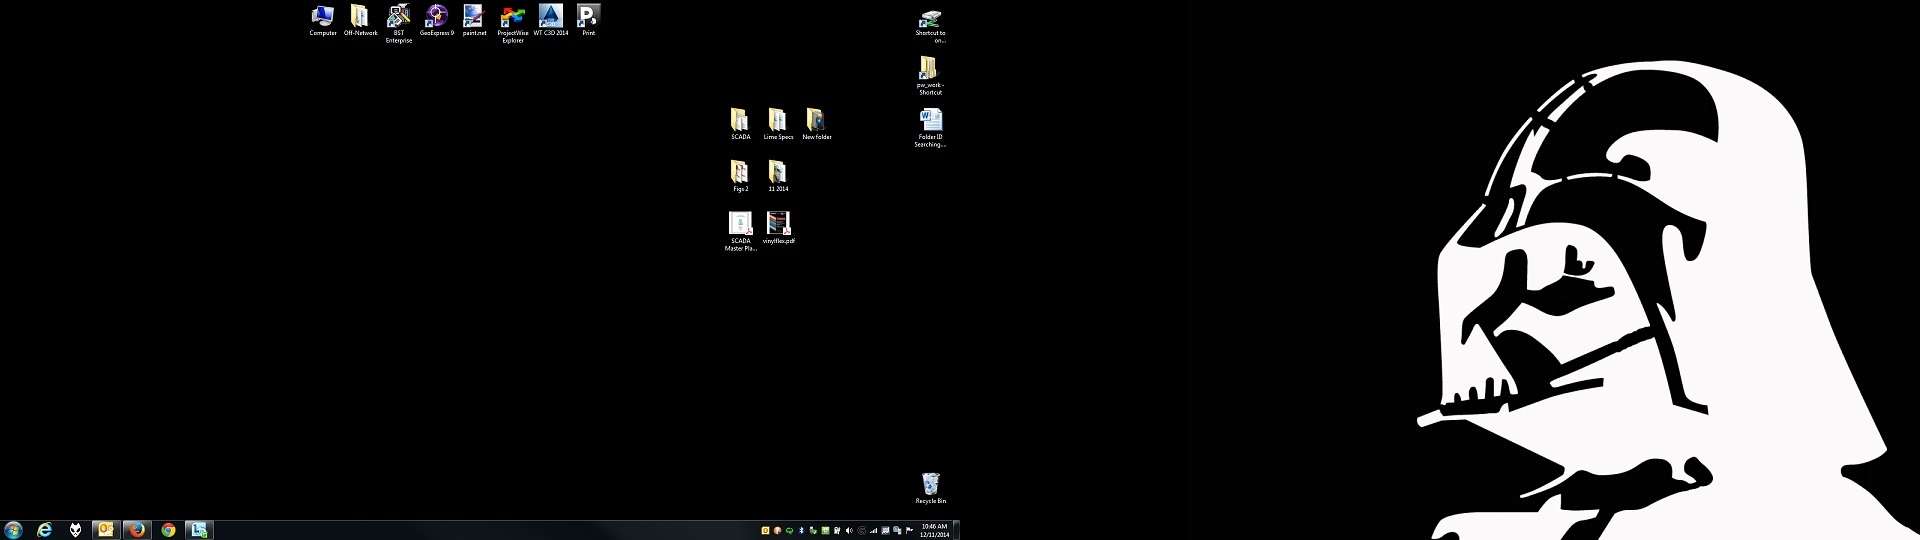1920x540 pixels.
Task: Open ProjectWise Explorer shortcut
Action: coord(513,24)
